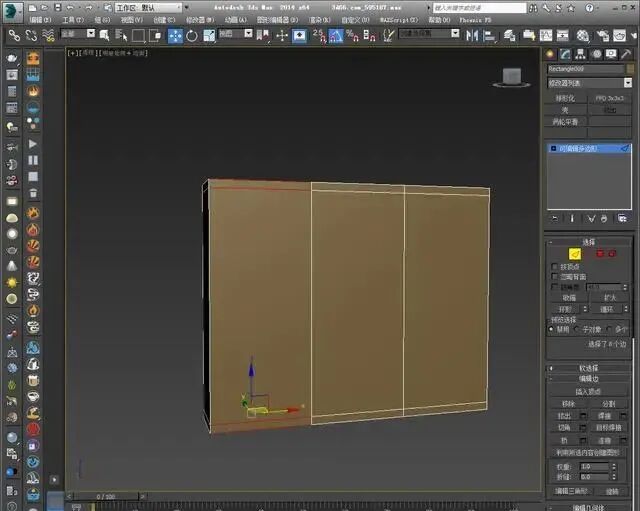Open settings box next to 切角
The width and height of the screenshot is (640, 511).
(x=583, y=427)
